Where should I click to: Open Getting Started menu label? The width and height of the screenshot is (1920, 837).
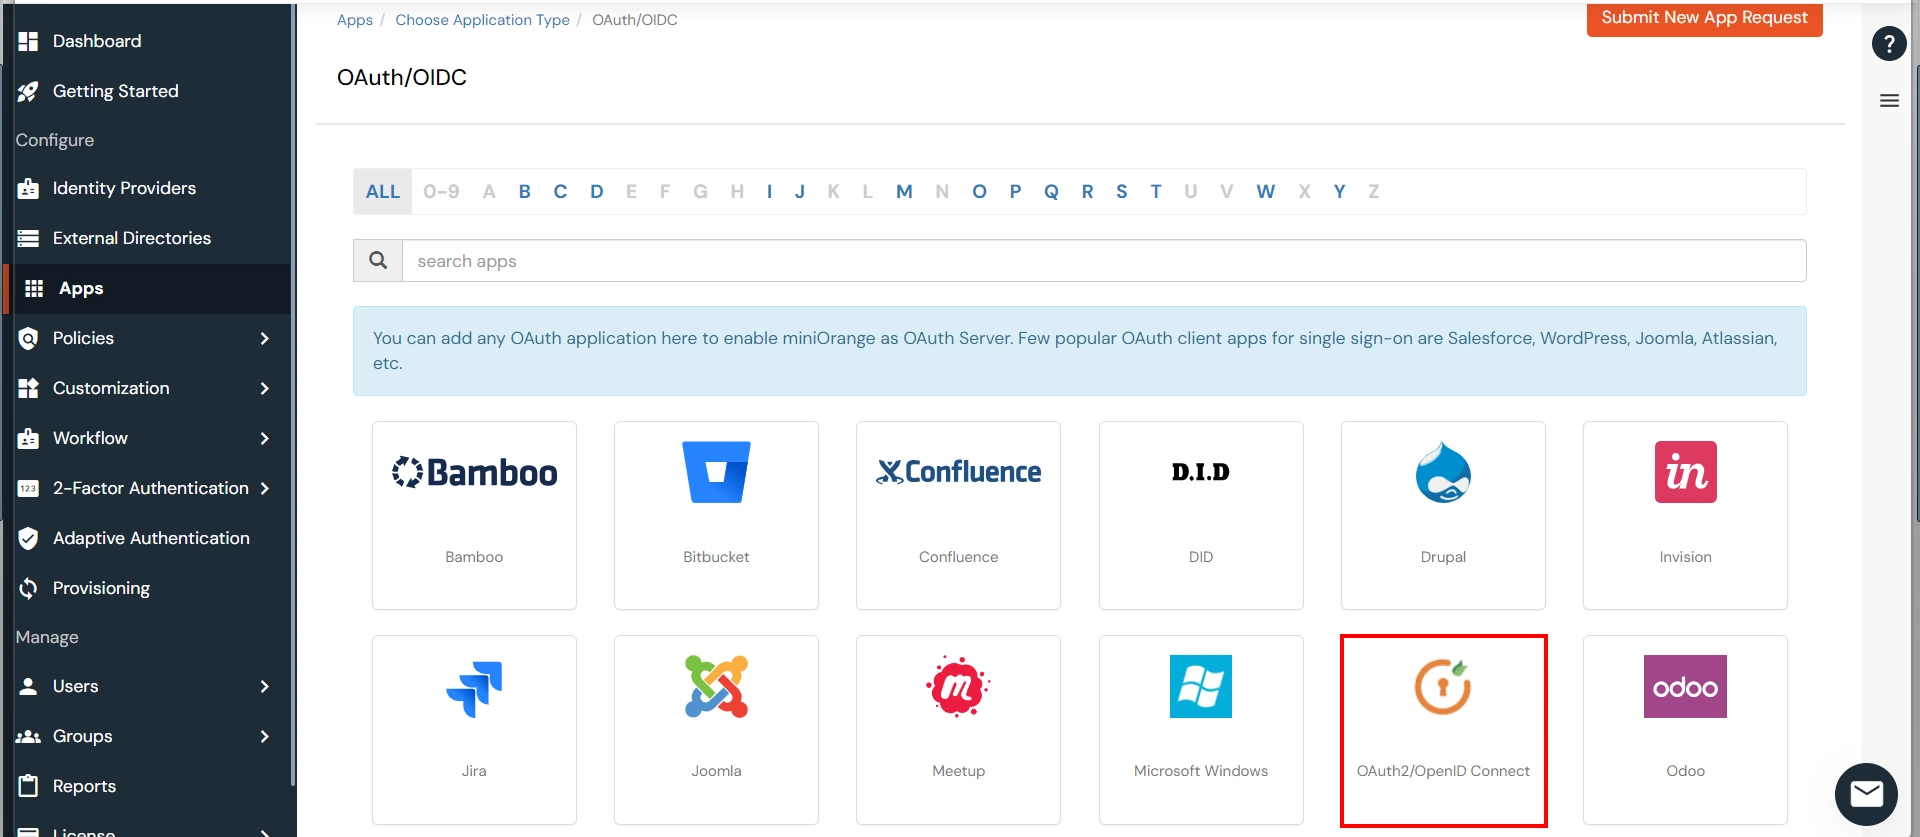click(x=116, y=91)
